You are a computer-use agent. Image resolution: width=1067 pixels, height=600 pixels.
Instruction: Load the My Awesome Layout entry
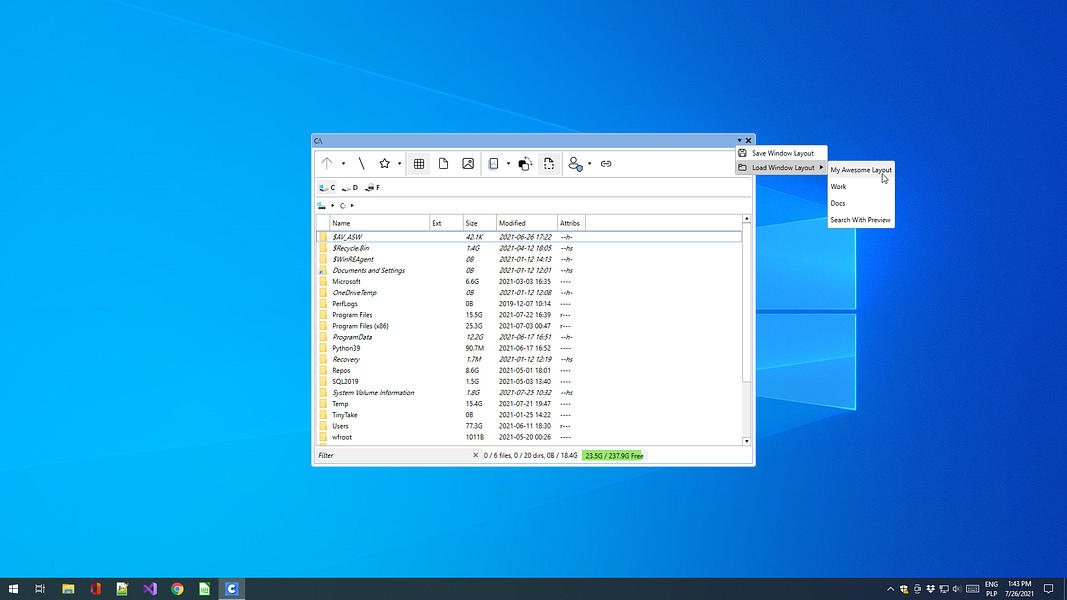point(860,170)
